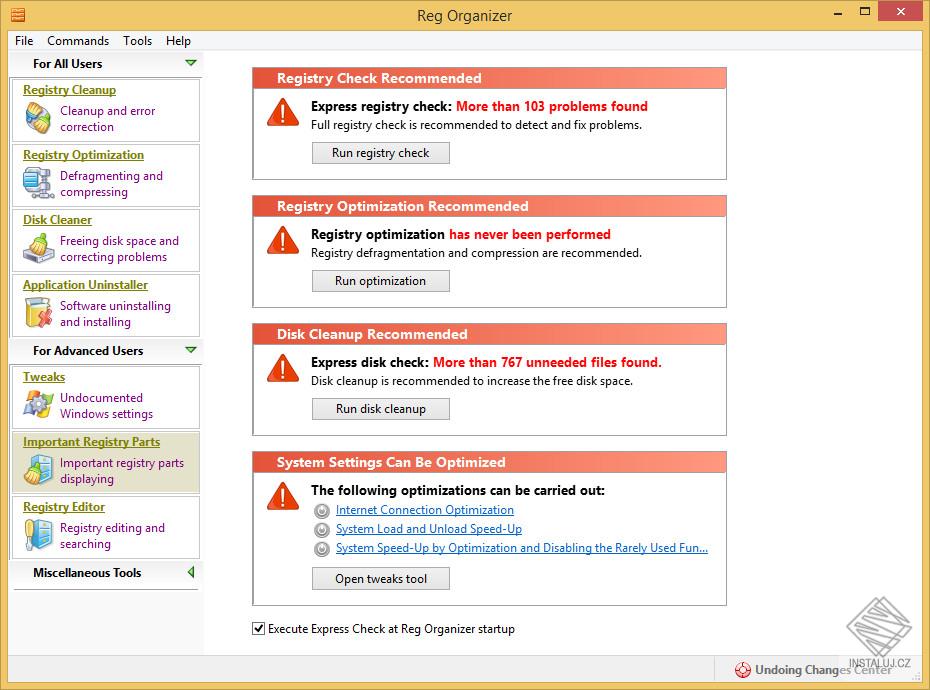This screenshot has width=930, height=690.
Task: Collapse the For All Users section arrow
Action: pyautogui.click(x=190, y=63)
